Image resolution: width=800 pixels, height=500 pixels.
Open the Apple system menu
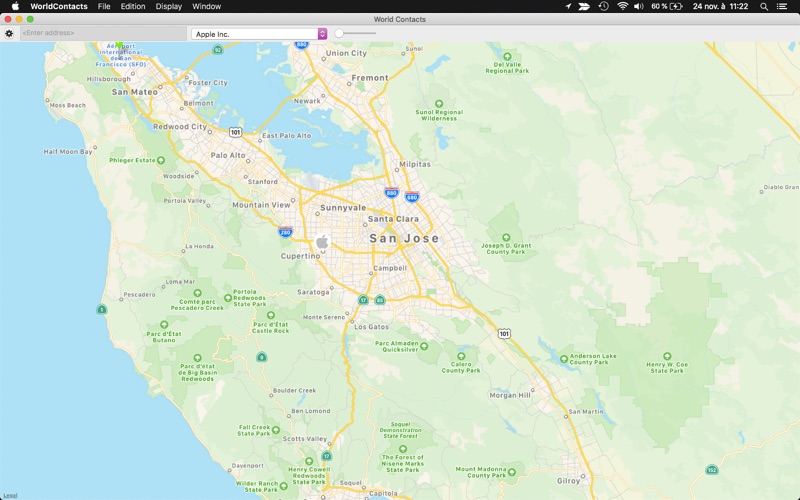15,6
